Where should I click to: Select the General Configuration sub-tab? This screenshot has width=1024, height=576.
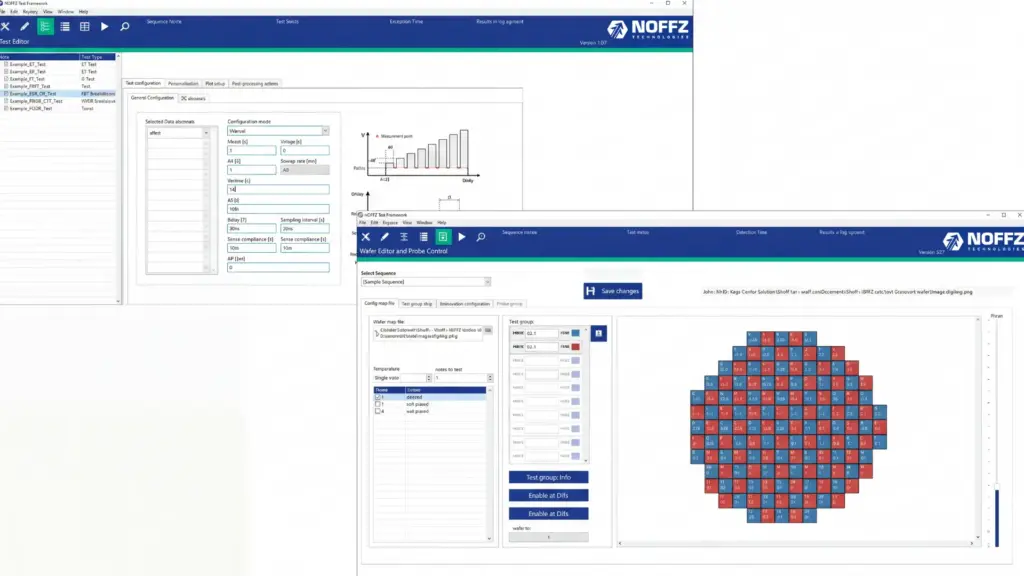click(x=152, y=98)
